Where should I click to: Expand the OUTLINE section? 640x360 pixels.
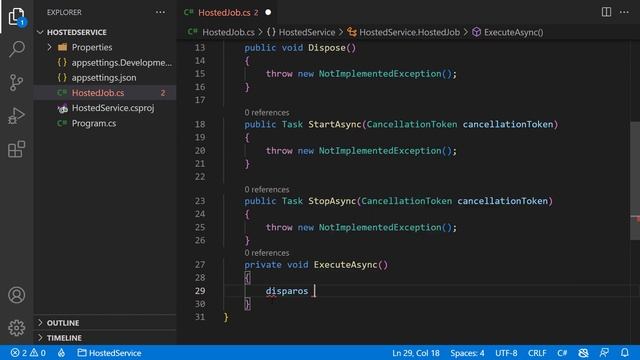63,323
